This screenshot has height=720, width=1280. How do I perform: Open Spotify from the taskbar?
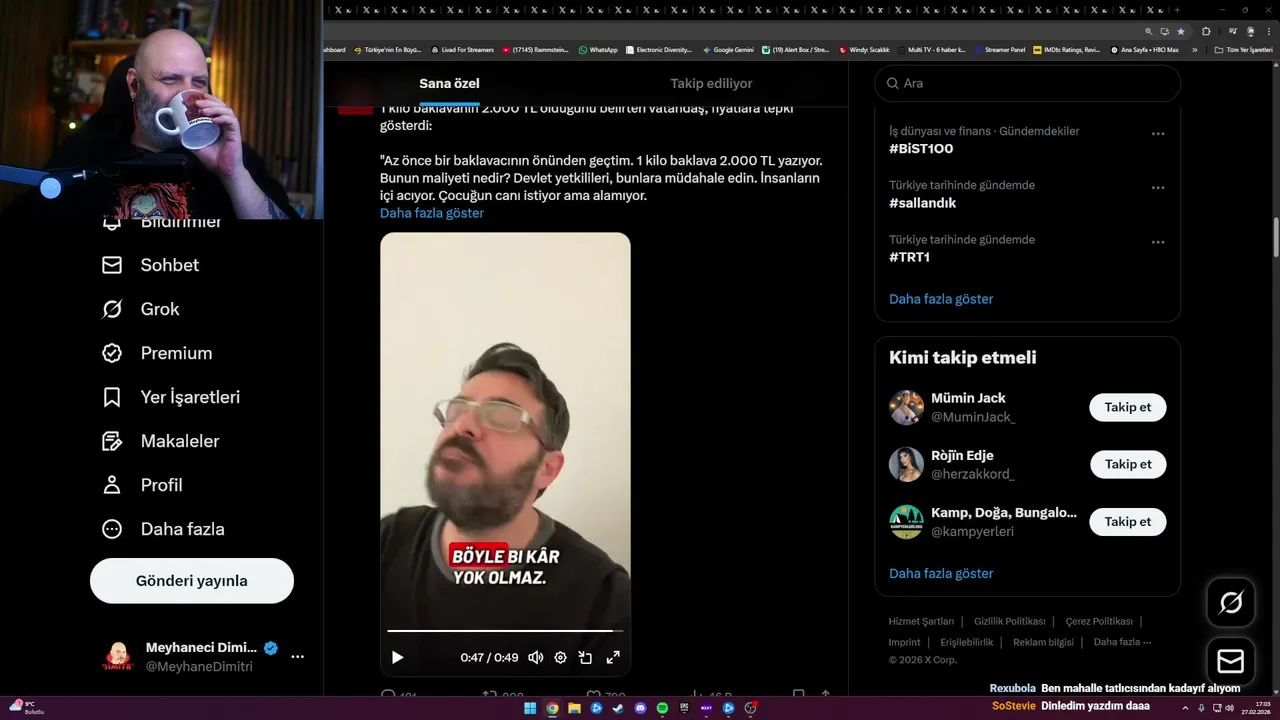(x=662, y=708)
